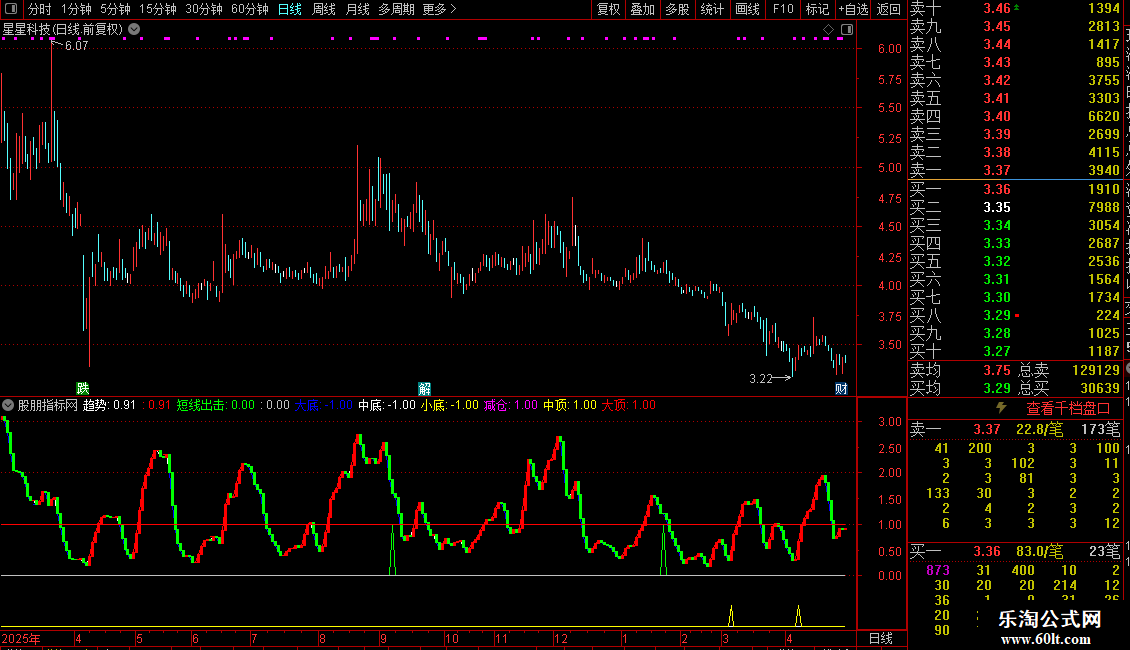Click the 跌 marker on the chart

[83, 388]
